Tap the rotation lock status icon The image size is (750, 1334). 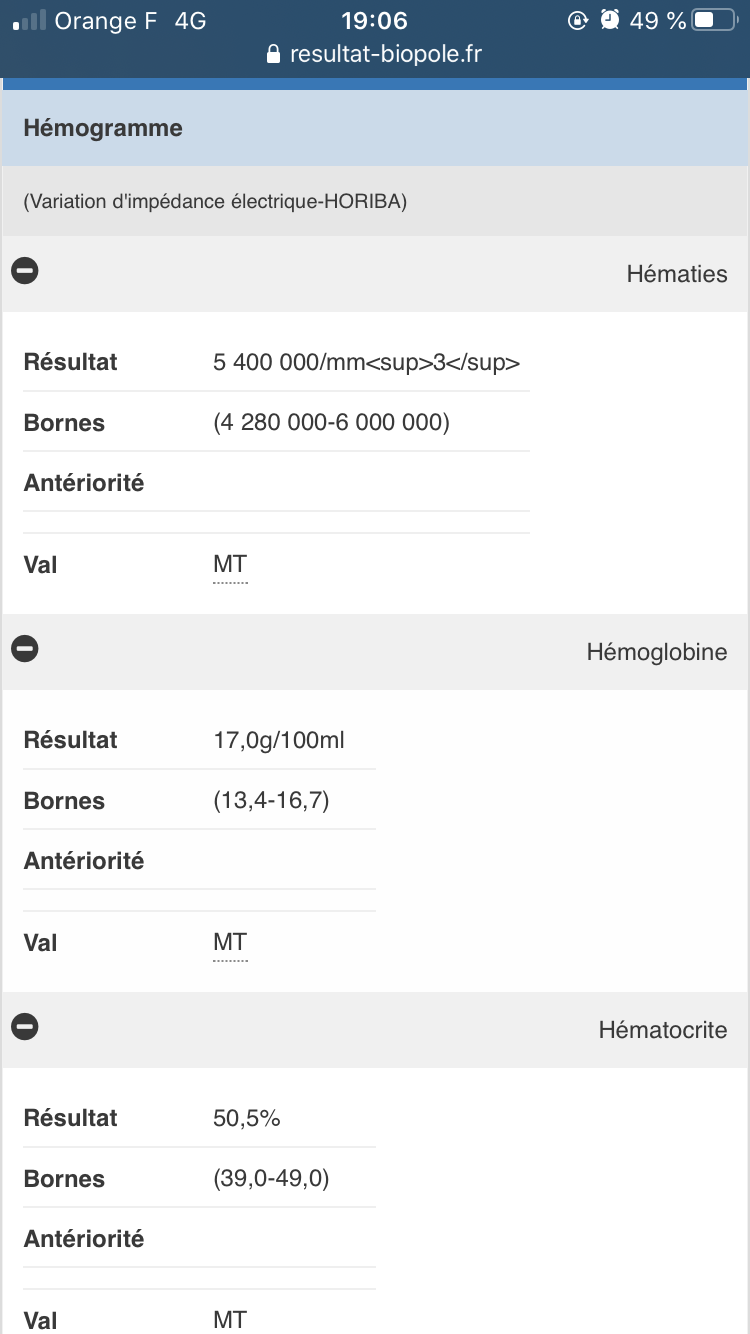[577, 20]
